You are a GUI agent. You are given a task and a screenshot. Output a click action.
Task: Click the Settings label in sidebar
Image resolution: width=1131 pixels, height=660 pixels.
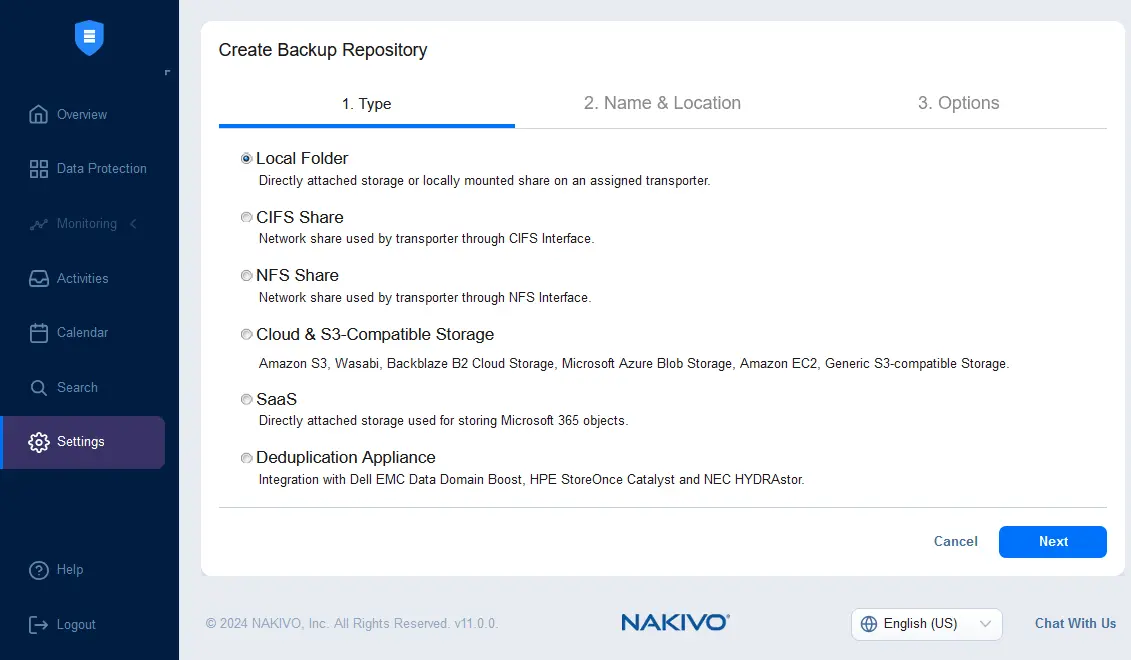coord(81,441)
